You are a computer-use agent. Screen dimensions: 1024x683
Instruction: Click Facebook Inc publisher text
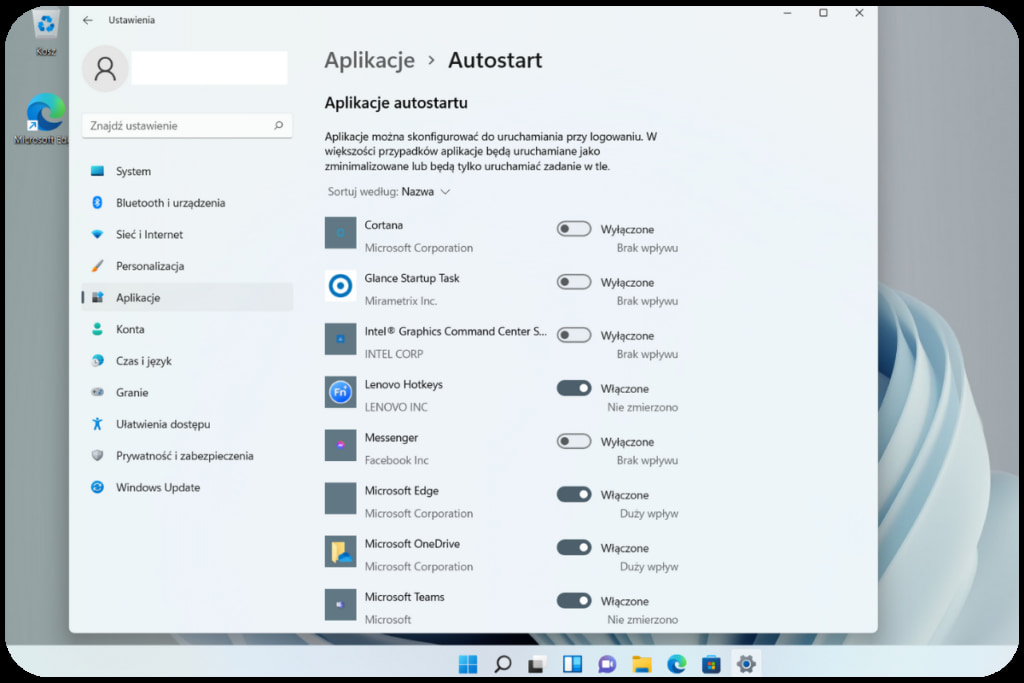pos(396,460)
